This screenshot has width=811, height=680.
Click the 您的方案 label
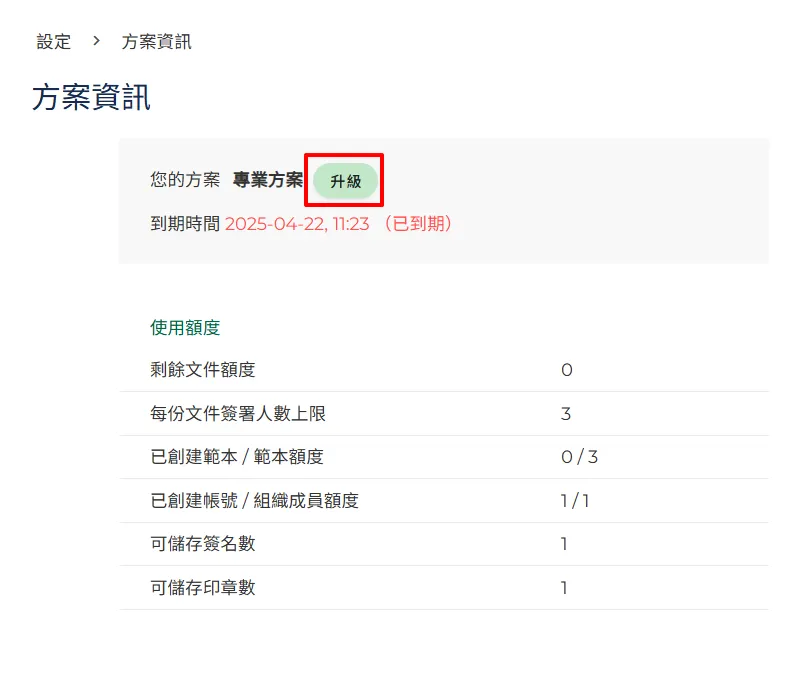coord(185,181)
